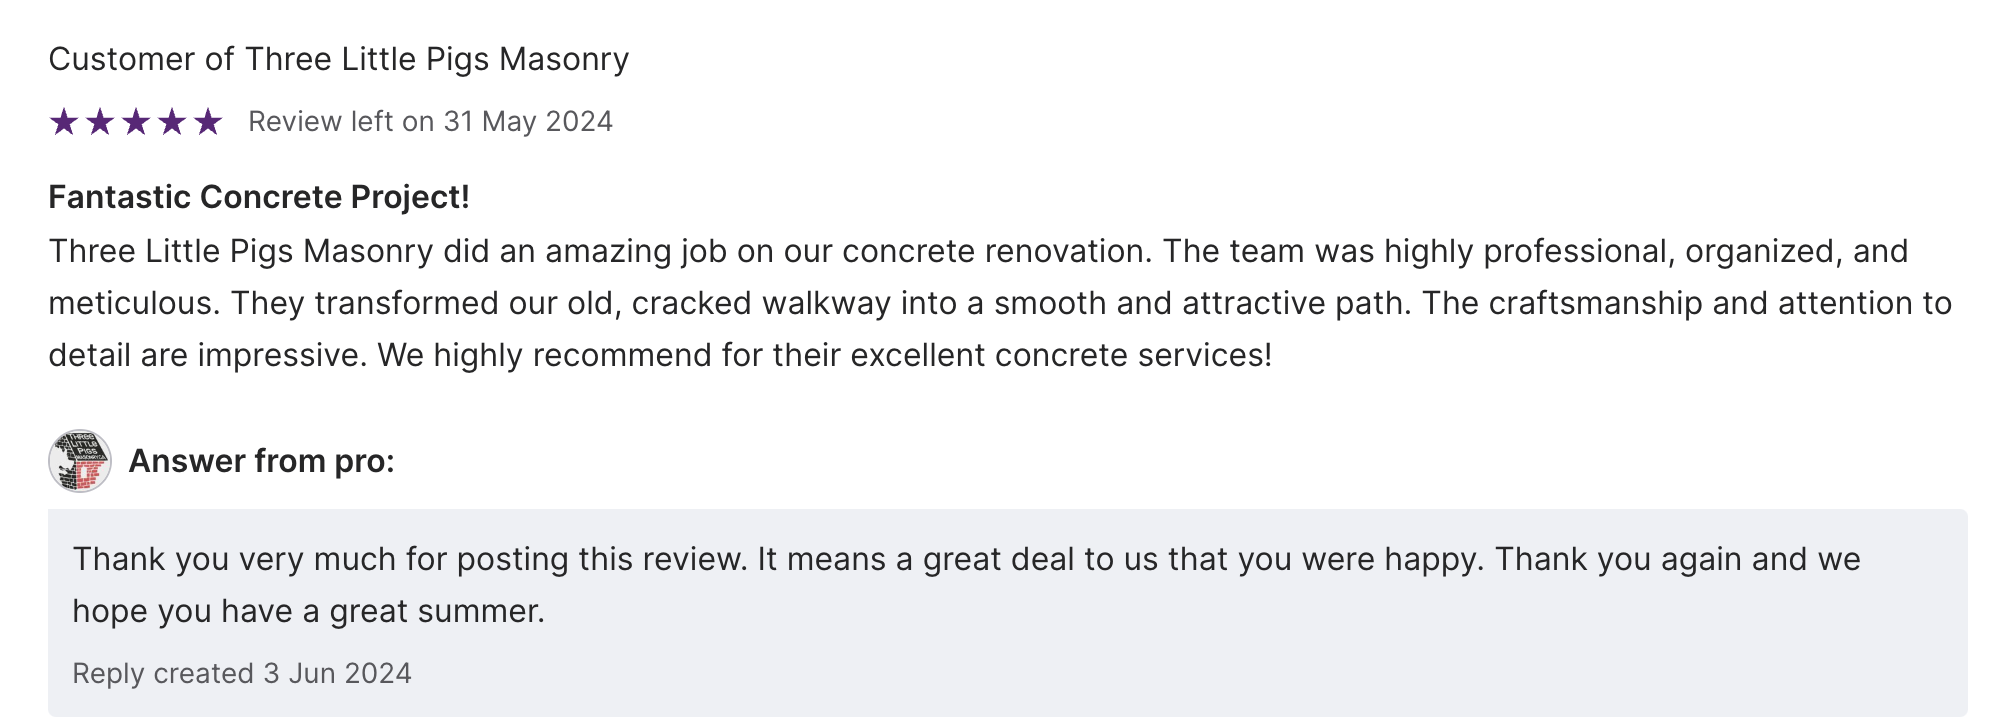Click the "Review left on 31 May 2024" date
The width and height of the screenshot is (2000, 728).
click(x=430, y=122)
